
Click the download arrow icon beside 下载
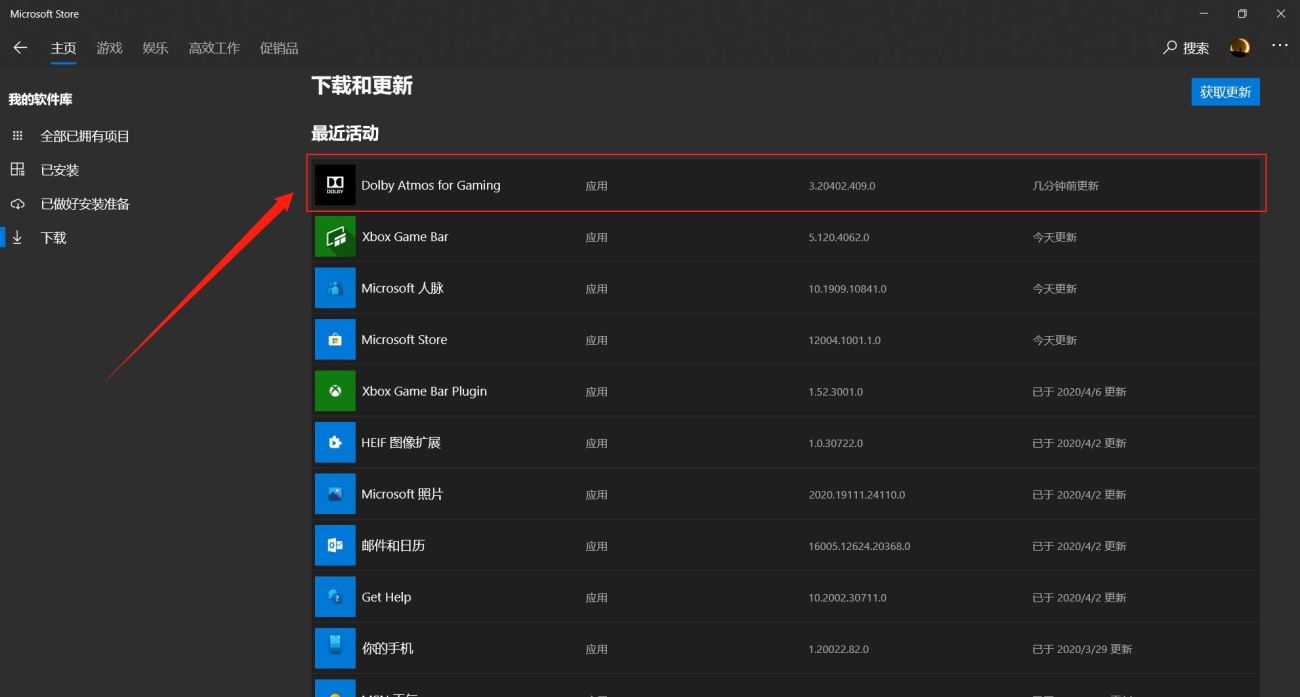click(17, 238)
